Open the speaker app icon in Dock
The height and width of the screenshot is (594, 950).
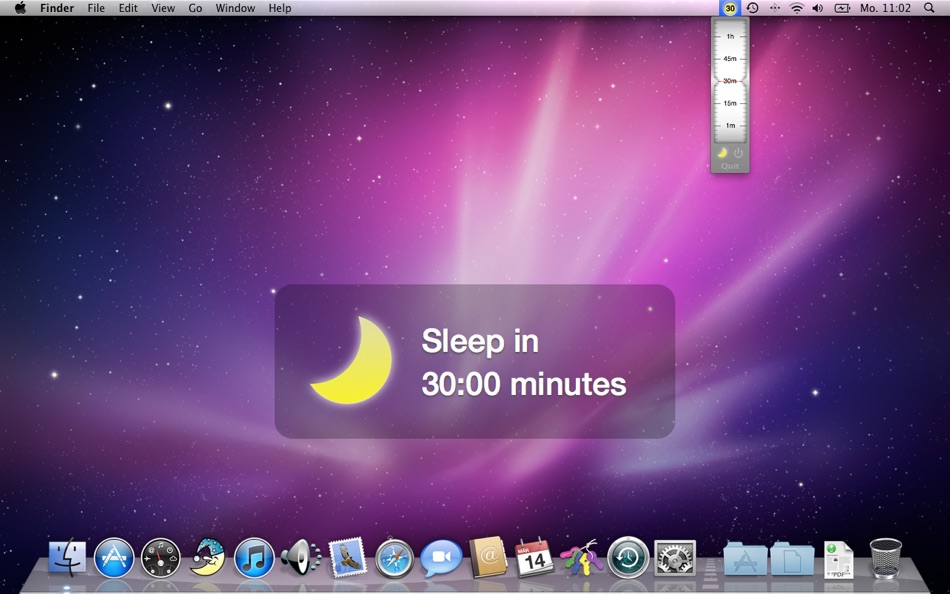coord(301,558)
